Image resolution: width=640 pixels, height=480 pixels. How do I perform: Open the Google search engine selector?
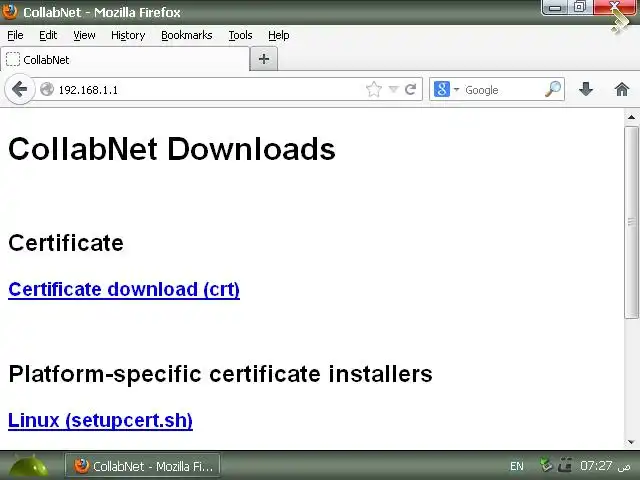click(447, 89)
